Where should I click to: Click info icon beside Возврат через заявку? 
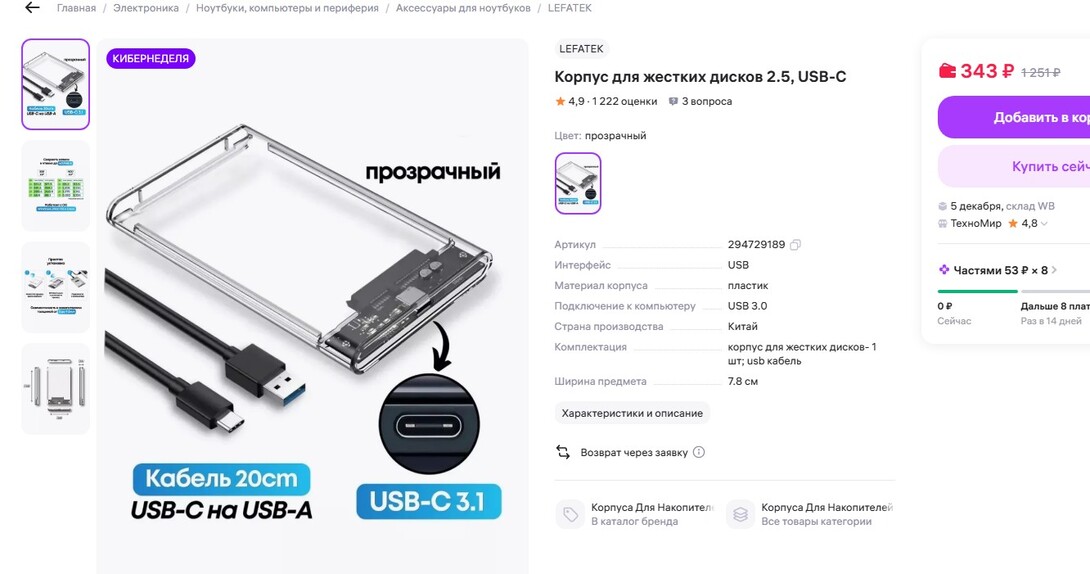(x=699, y=452)
